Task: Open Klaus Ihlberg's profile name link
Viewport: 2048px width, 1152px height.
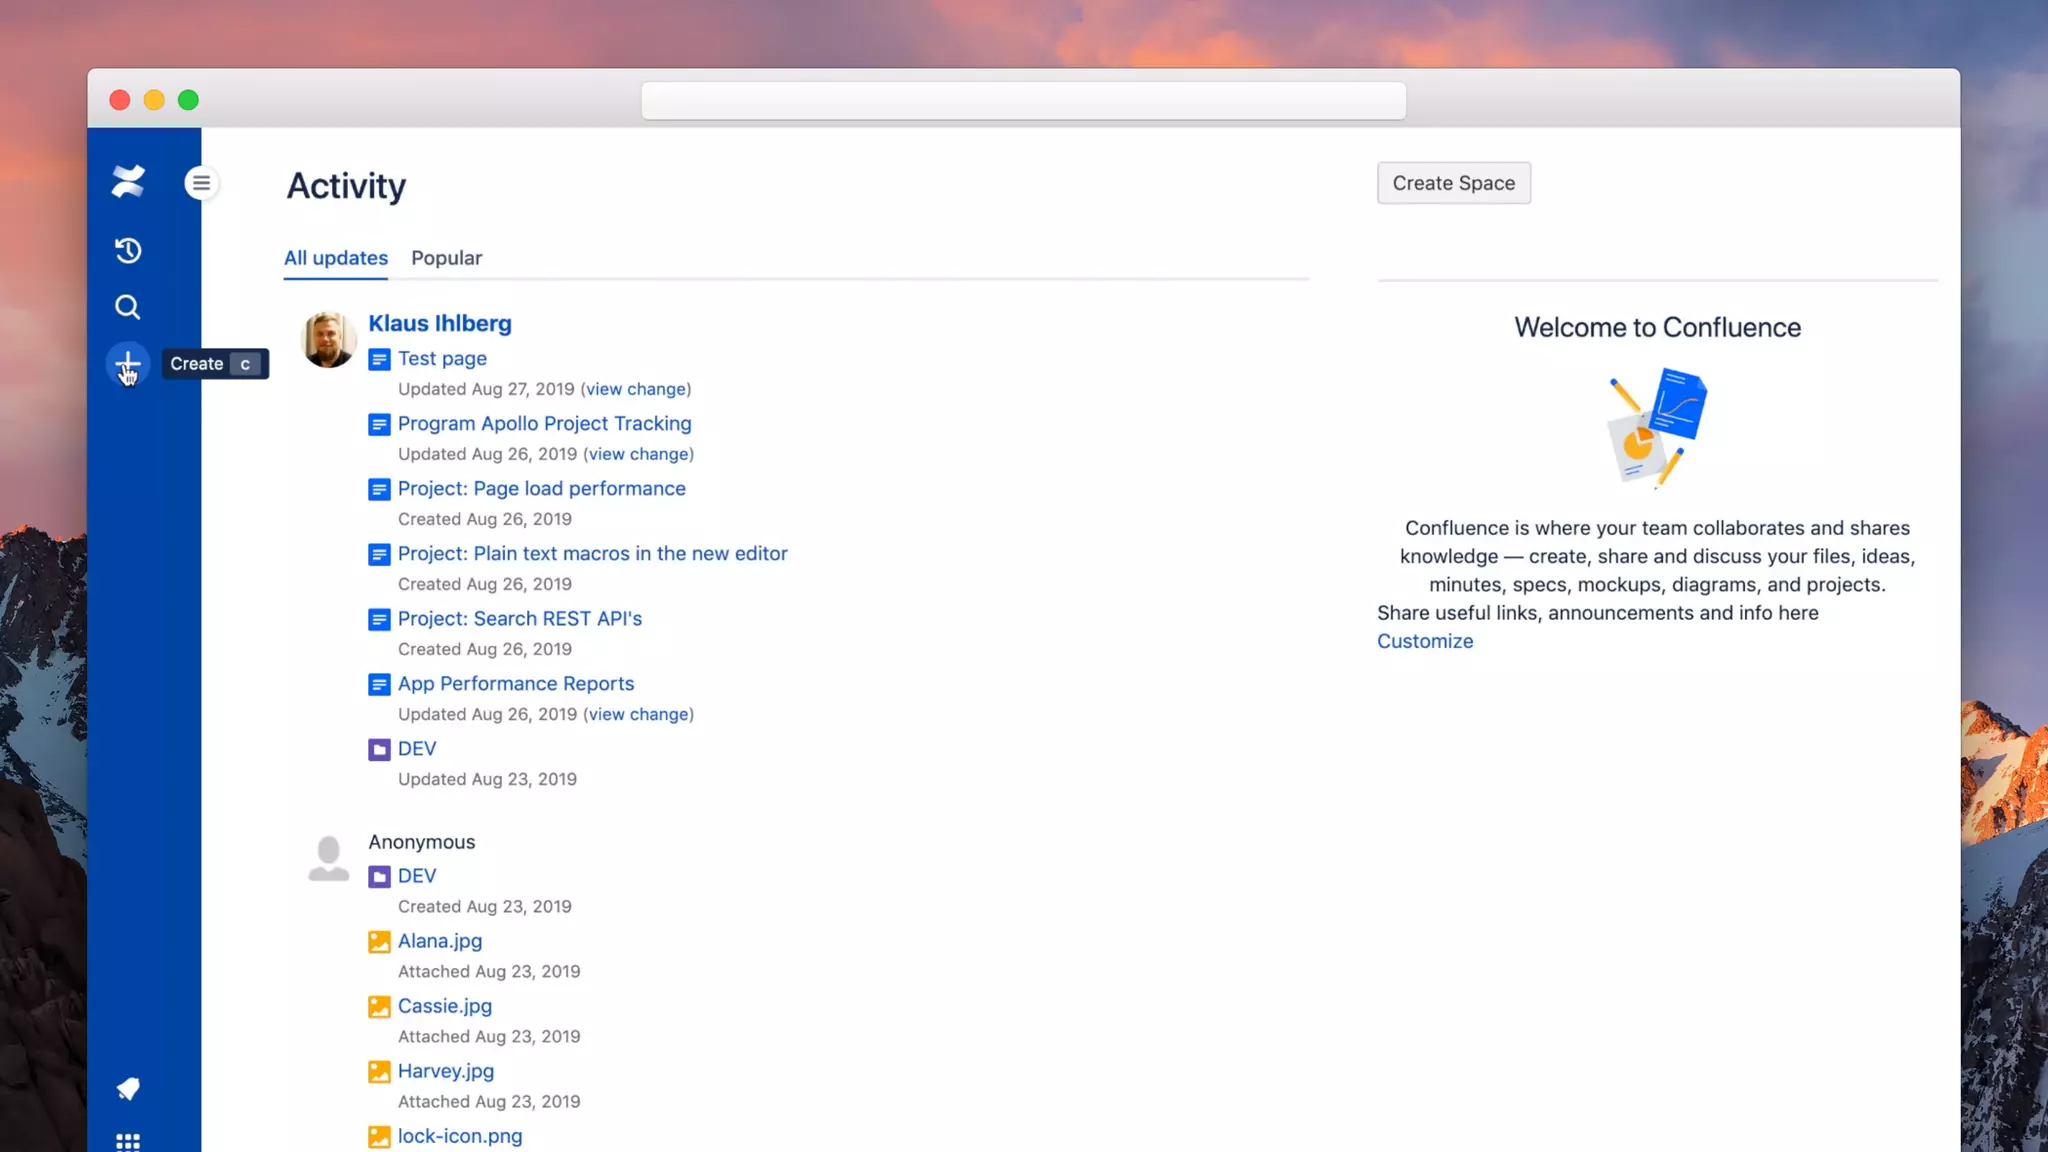Action: (x=439, y=323)
